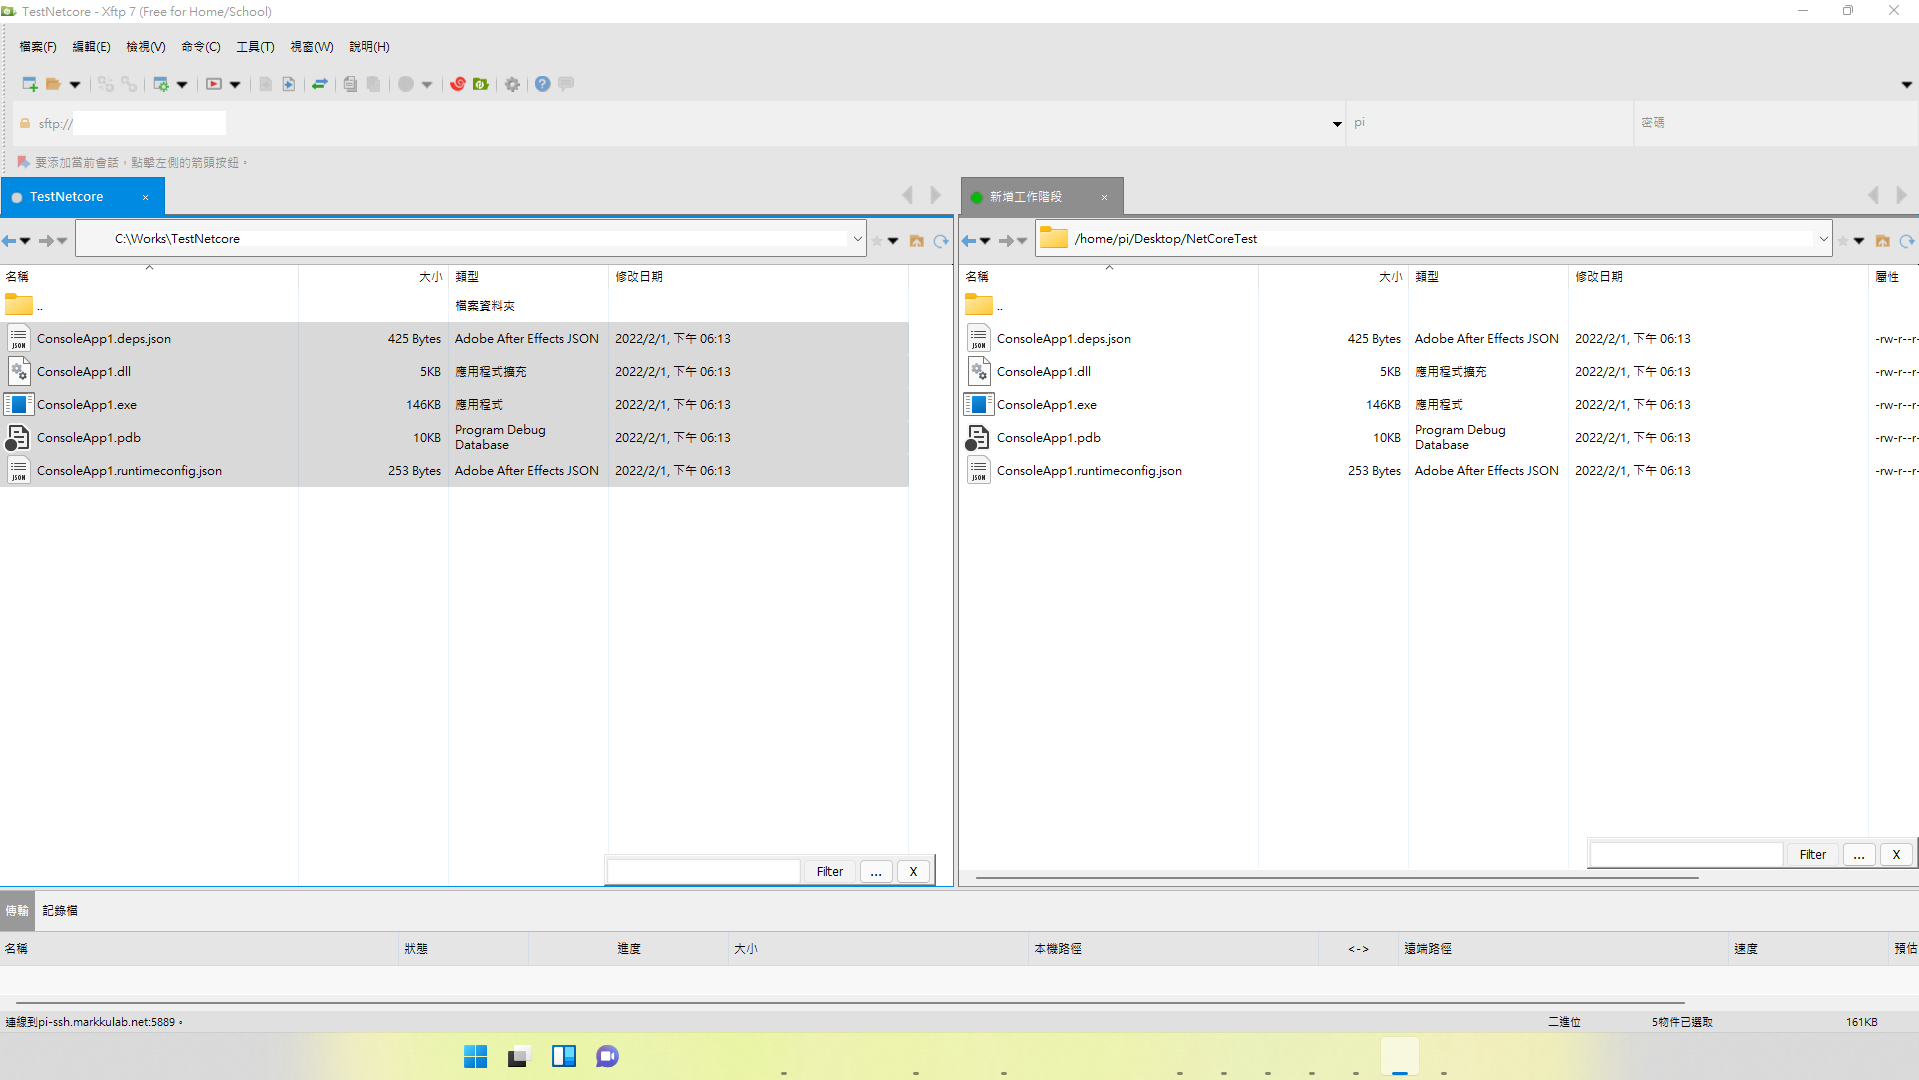
Task: Click the remote pane filter text field
Action: click(1685, 854)
